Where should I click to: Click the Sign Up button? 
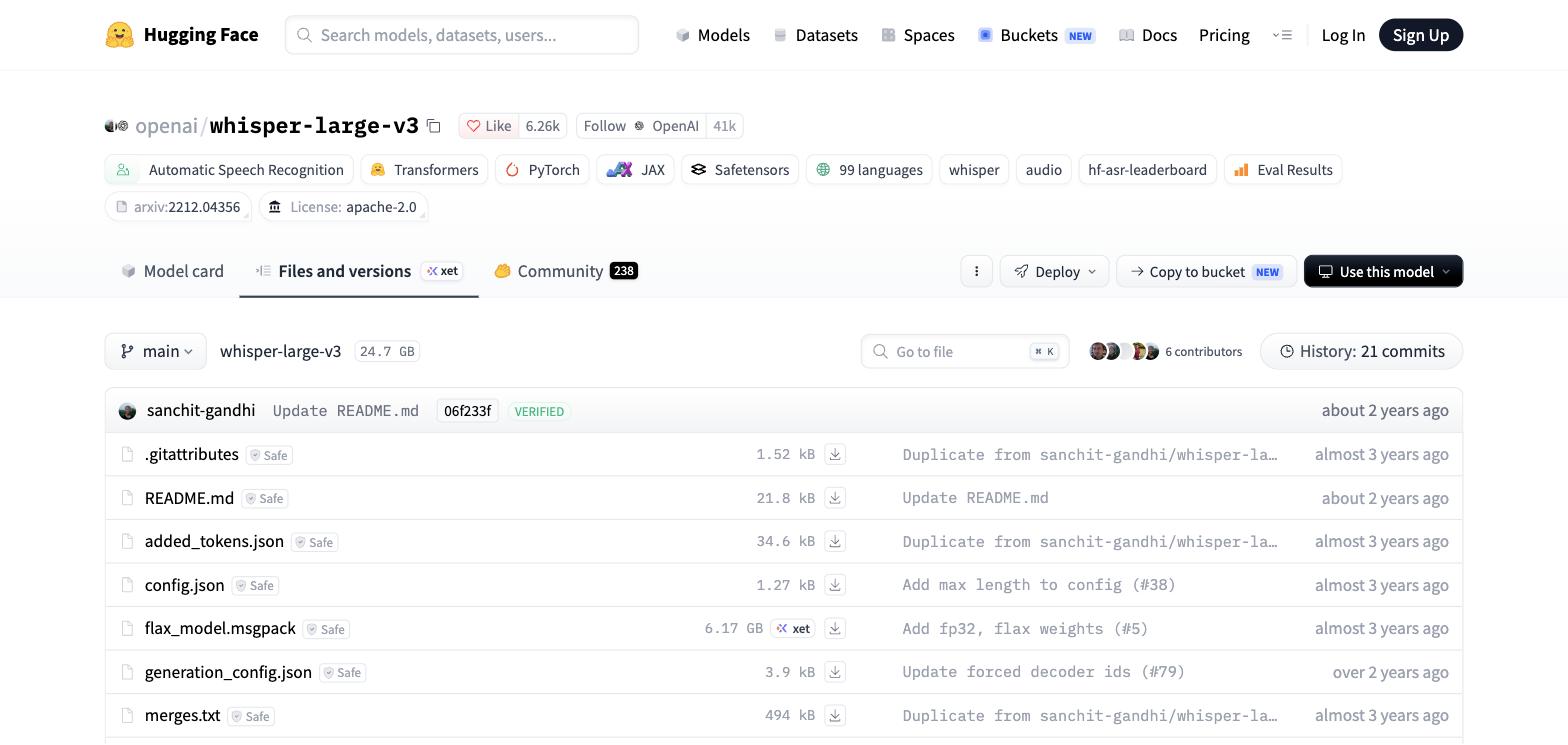pyautogui.click(x=1421, y=35)
